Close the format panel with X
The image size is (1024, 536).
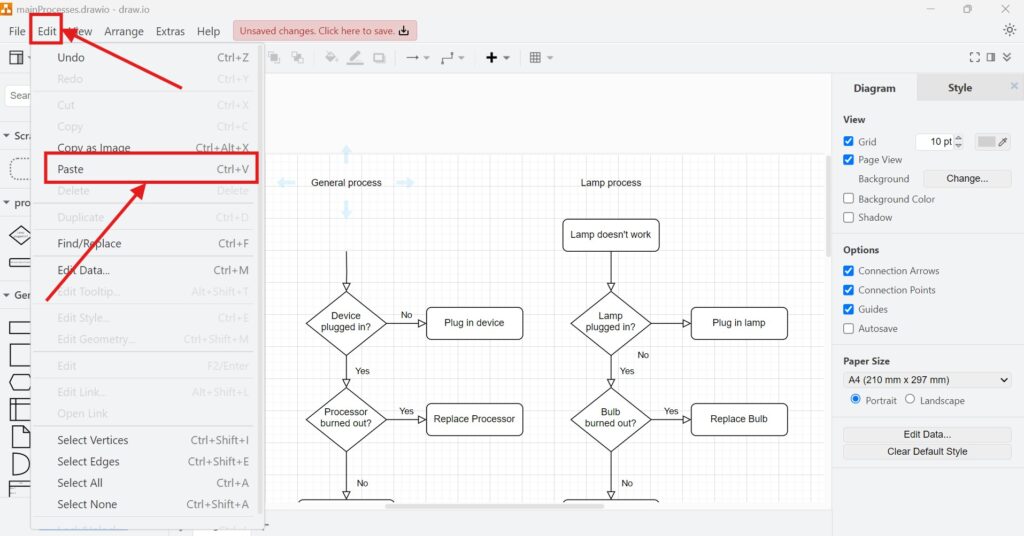pos(1013,87)
